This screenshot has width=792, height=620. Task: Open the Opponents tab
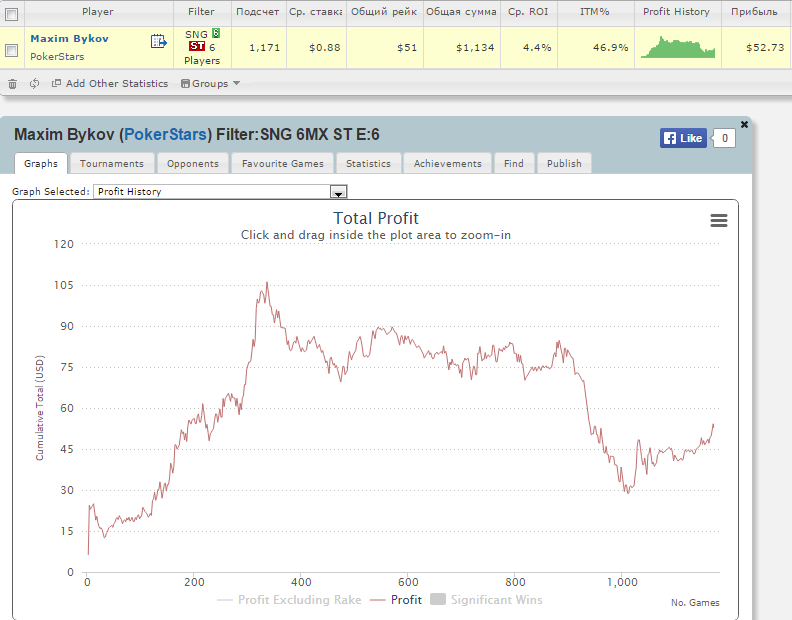193,163
